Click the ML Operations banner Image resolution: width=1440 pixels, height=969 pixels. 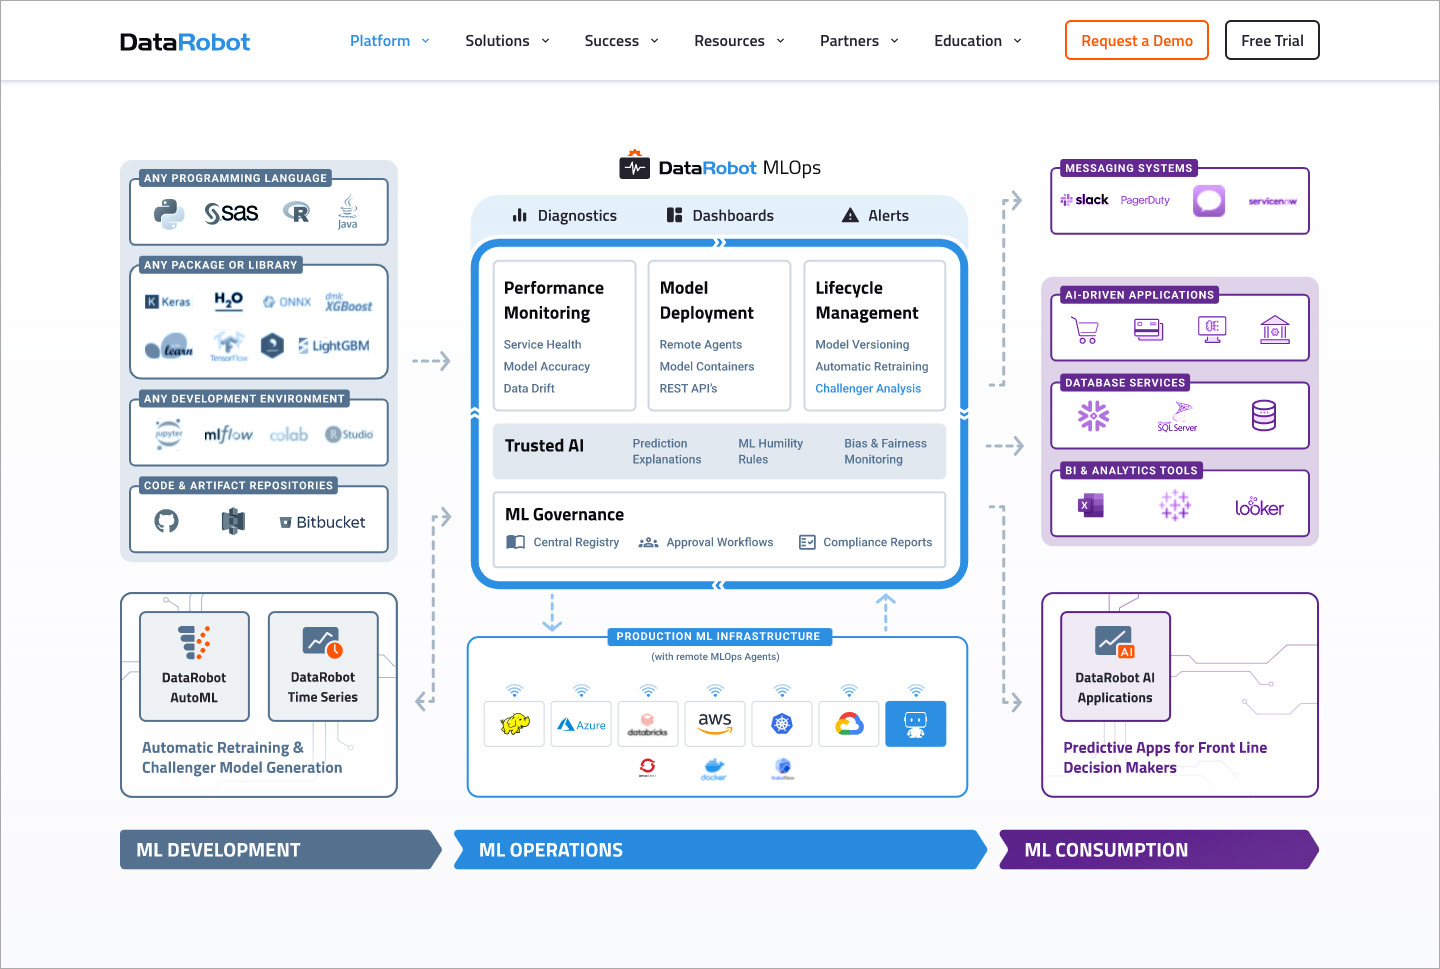click(720, 849)
